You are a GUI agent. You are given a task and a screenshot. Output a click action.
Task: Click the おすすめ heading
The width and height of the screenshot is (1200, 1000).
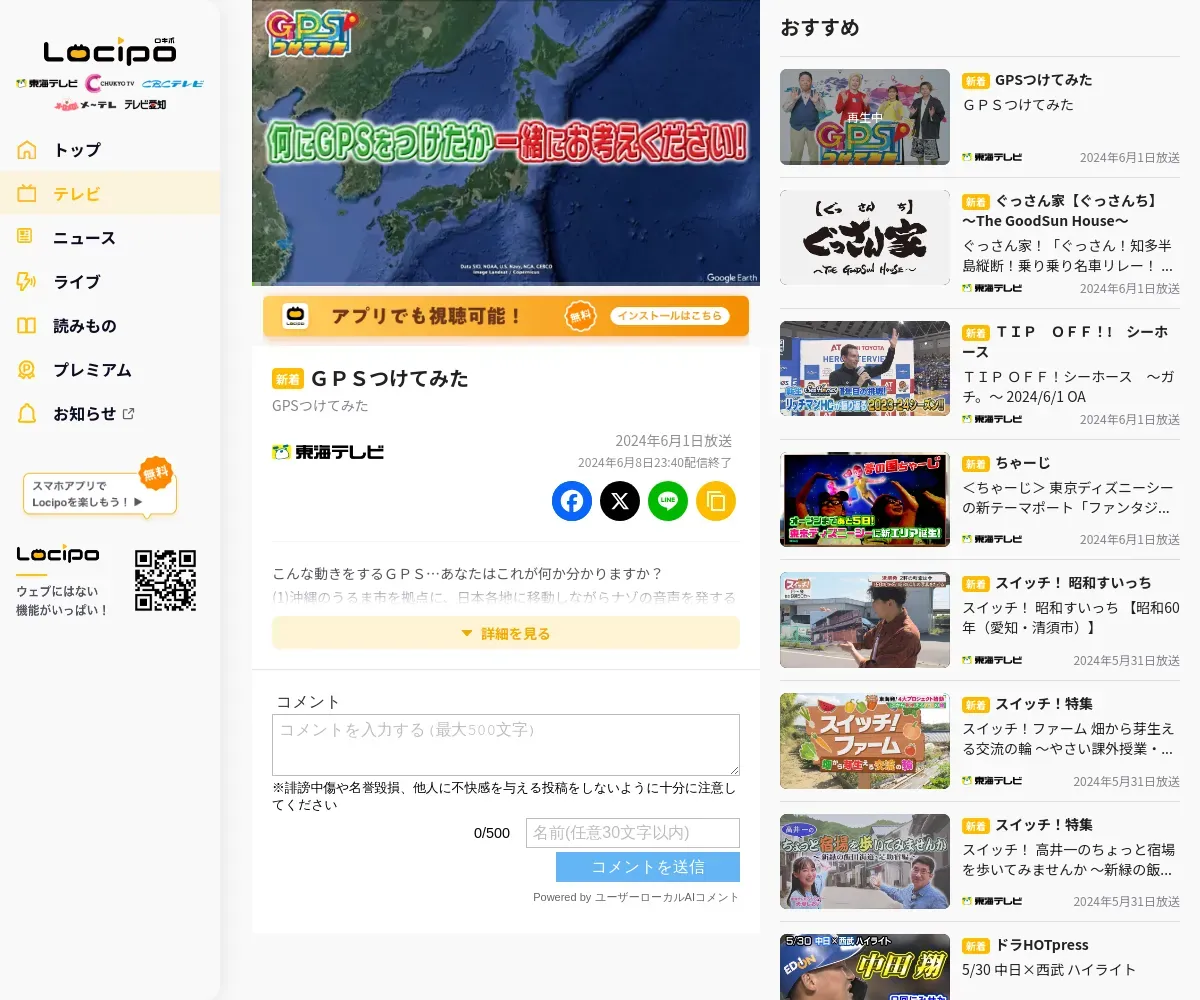820,28
